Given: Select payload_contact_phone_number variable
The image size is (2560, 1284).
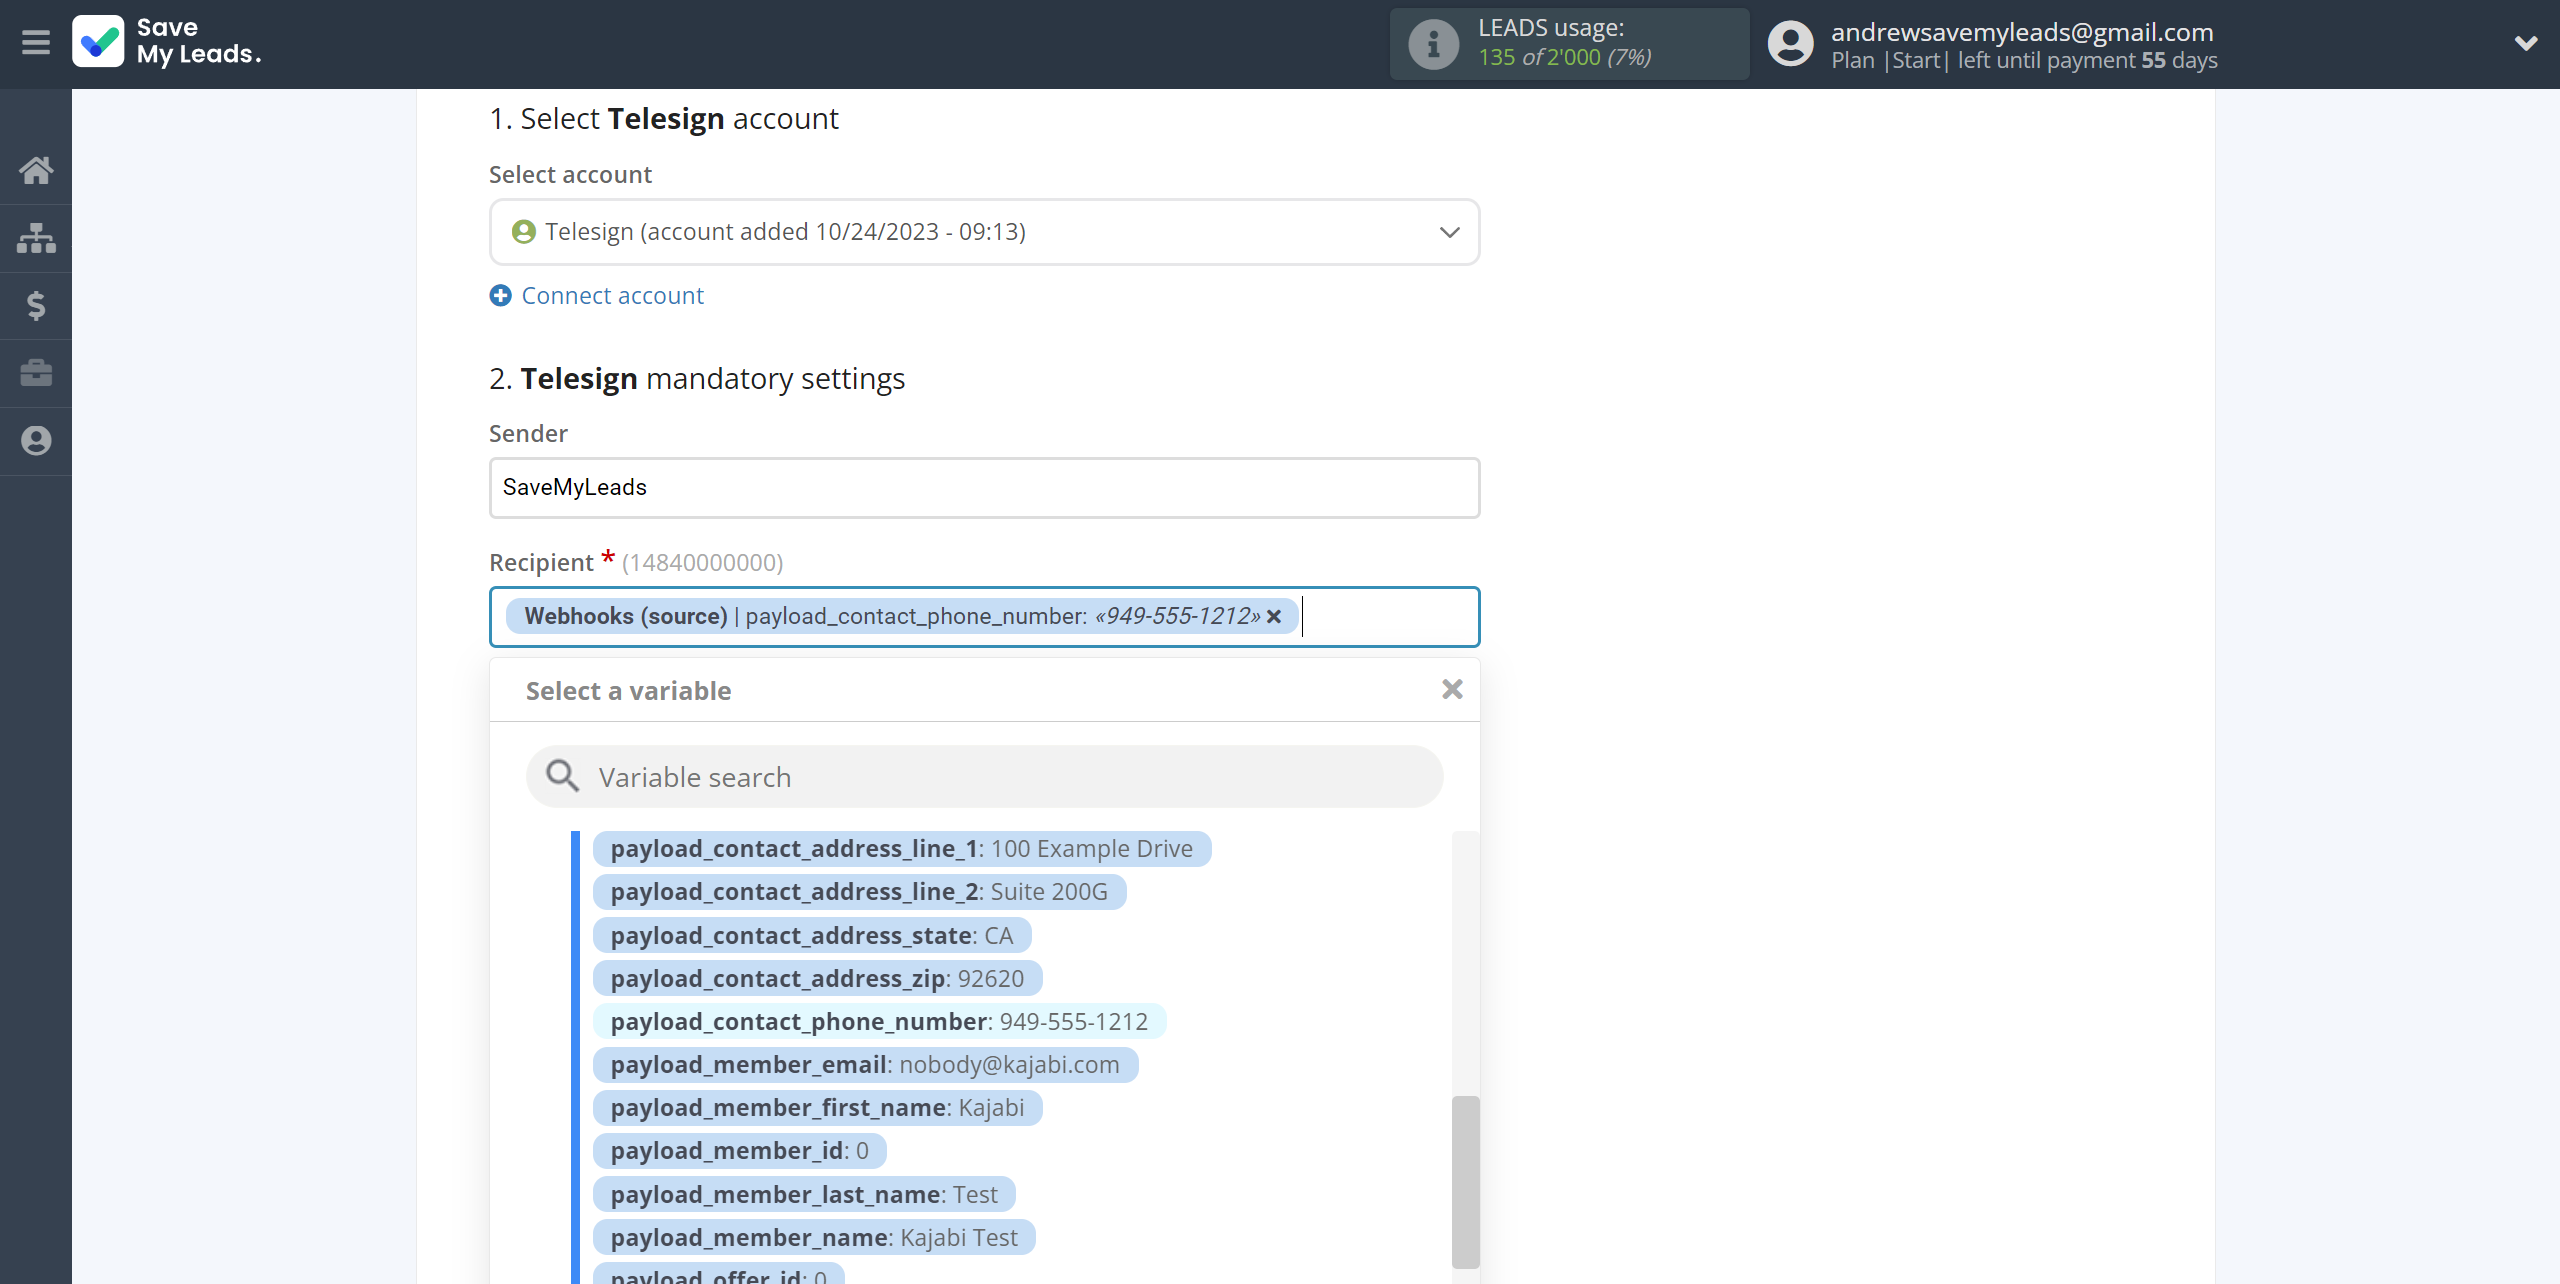Looking at the screenshot, I should click(x=879, y=1022).
